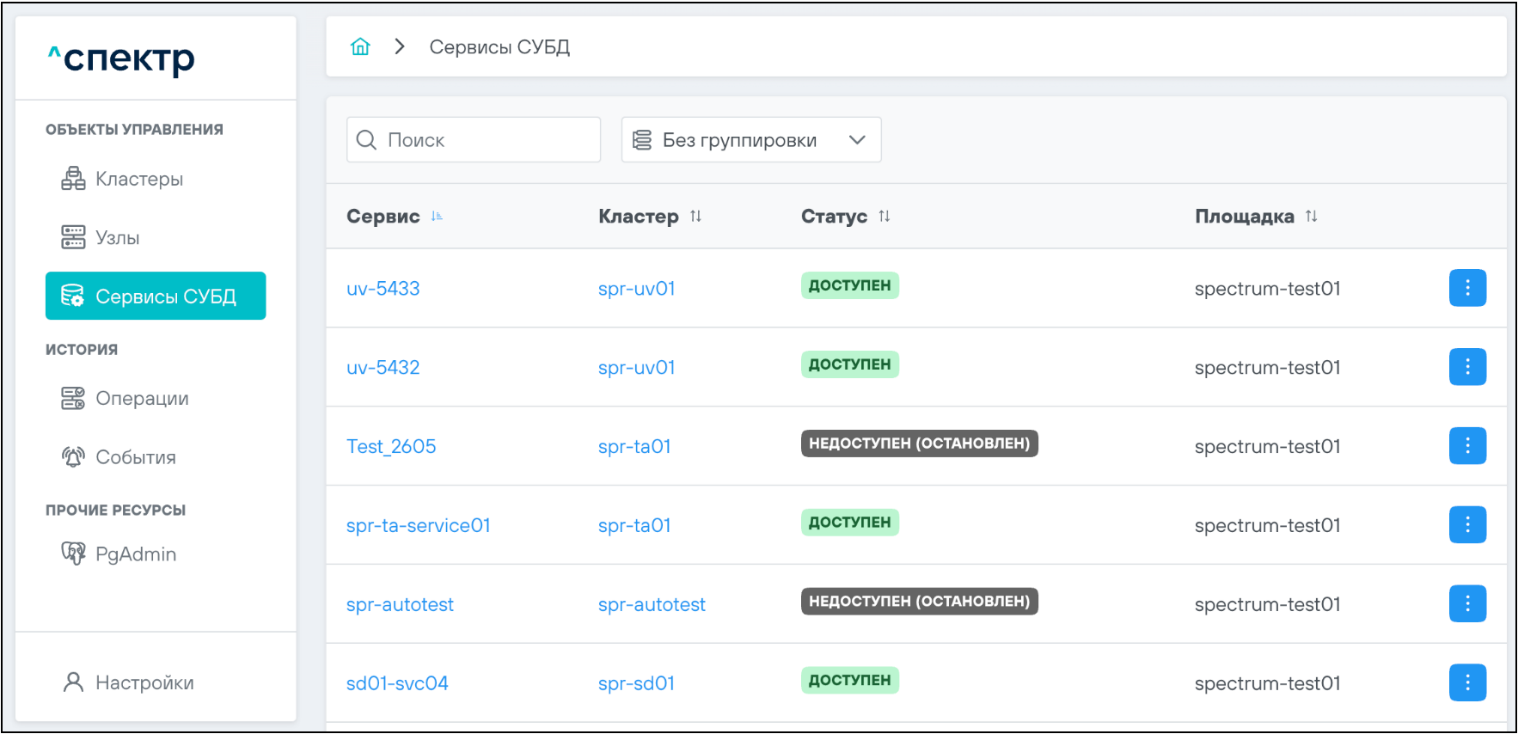Click the home icon in breadcrumb
The width and height of the screenshot is (1518, 734).
360,47
